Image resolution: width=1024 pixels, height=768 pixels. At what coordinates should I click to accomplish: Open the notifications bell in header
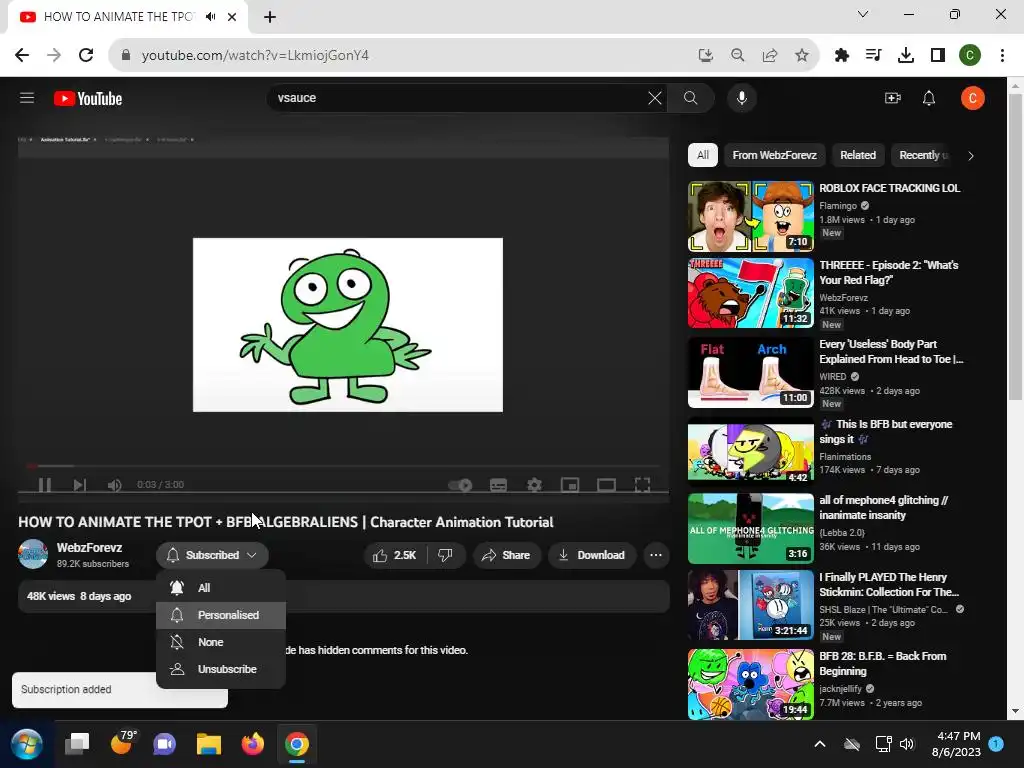click(929, 98)
